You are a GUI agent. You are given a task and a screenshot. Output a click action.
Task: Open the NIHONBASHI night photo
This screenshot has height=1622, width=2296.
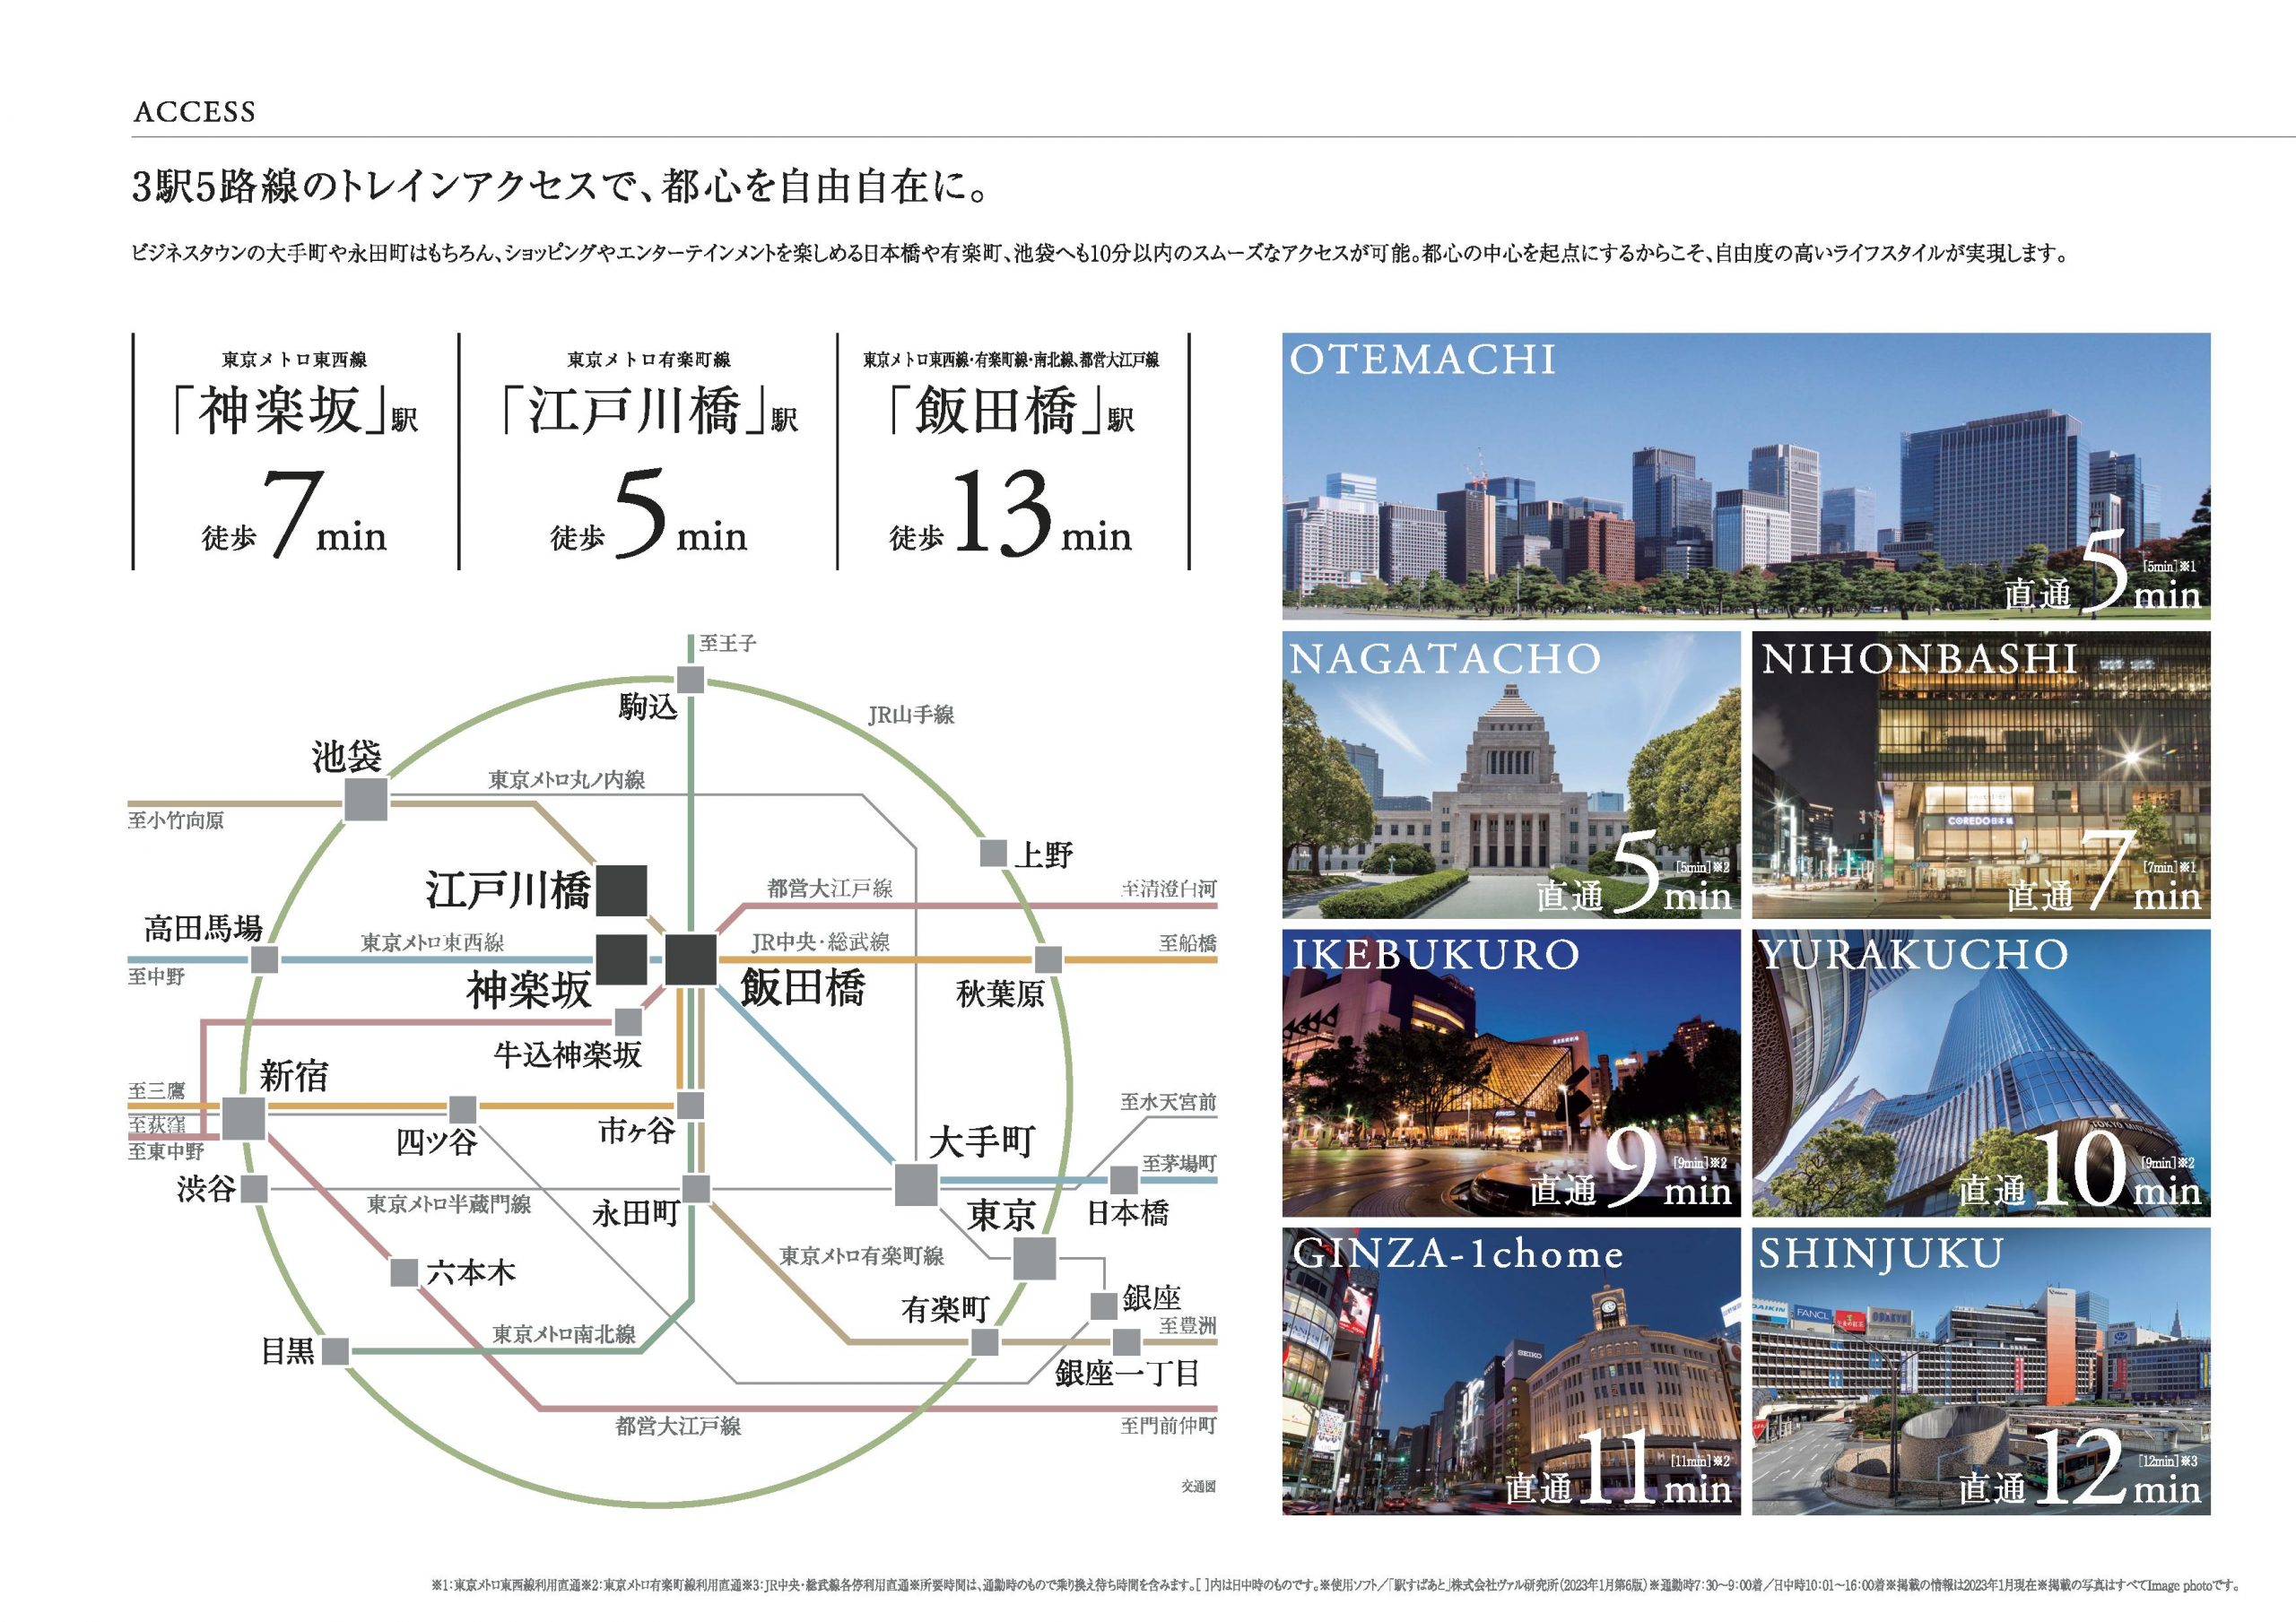(x=1981, y=775)
